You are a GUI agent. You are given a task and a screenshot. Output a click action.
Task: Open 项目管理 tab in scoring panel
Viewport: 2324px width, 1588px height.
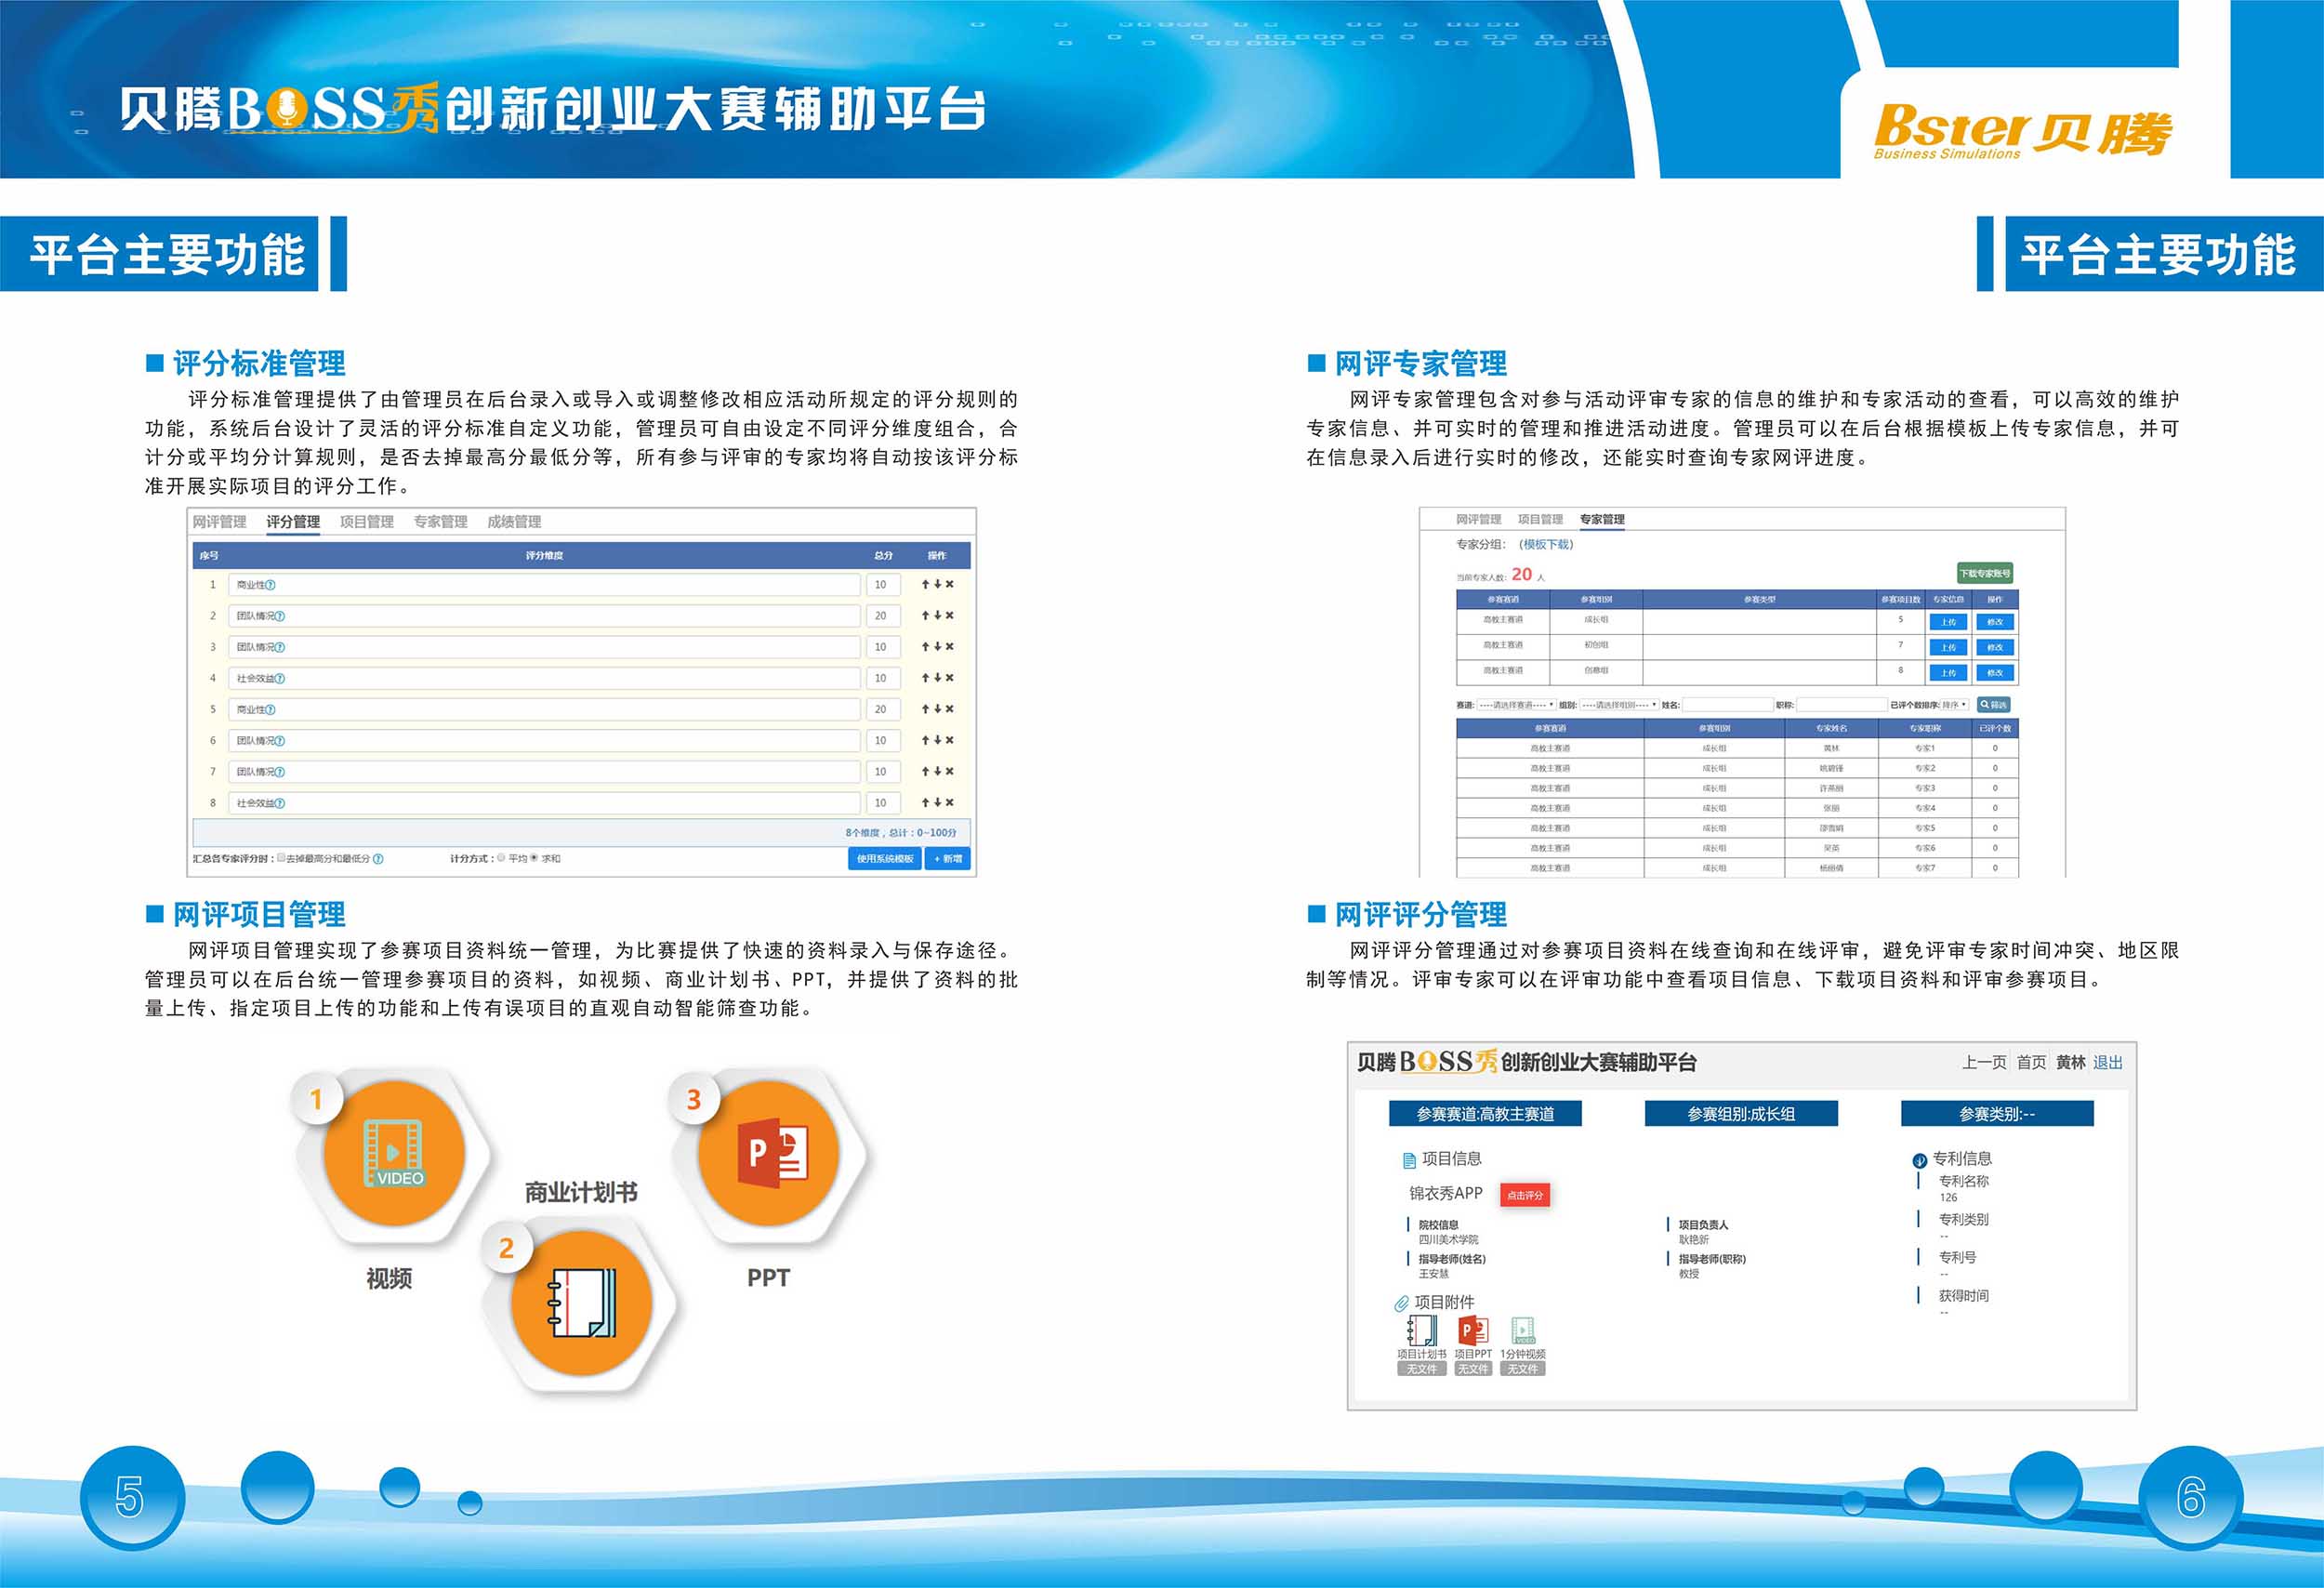point(367,522)
